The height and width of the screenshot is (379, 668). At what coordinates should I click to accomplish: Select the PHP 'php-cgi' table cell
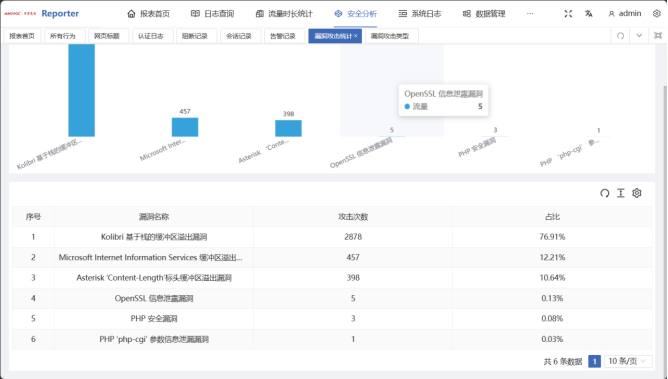click(x=154, y=339)
